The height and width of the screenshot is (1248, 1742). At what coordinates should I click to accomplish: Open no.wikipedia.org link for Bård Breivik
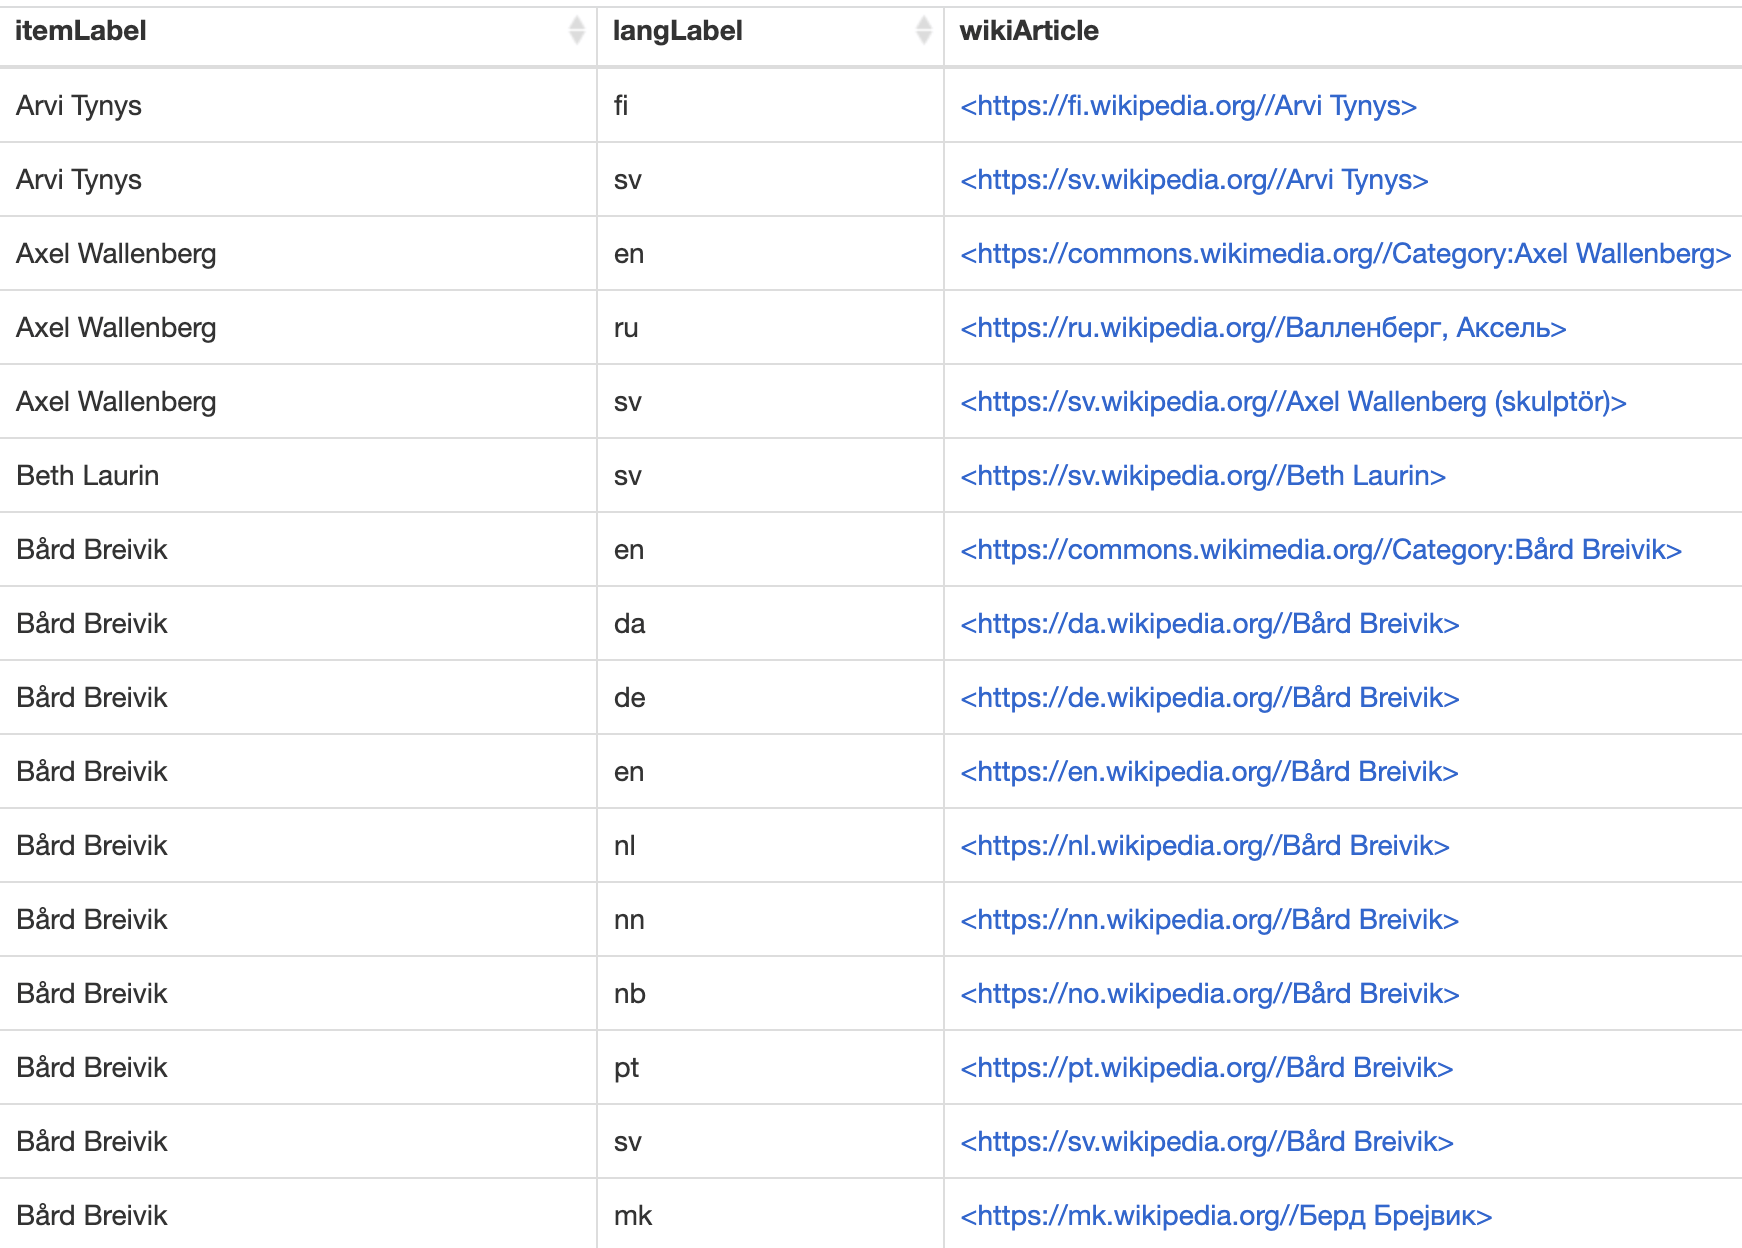tap(1210, 994)
